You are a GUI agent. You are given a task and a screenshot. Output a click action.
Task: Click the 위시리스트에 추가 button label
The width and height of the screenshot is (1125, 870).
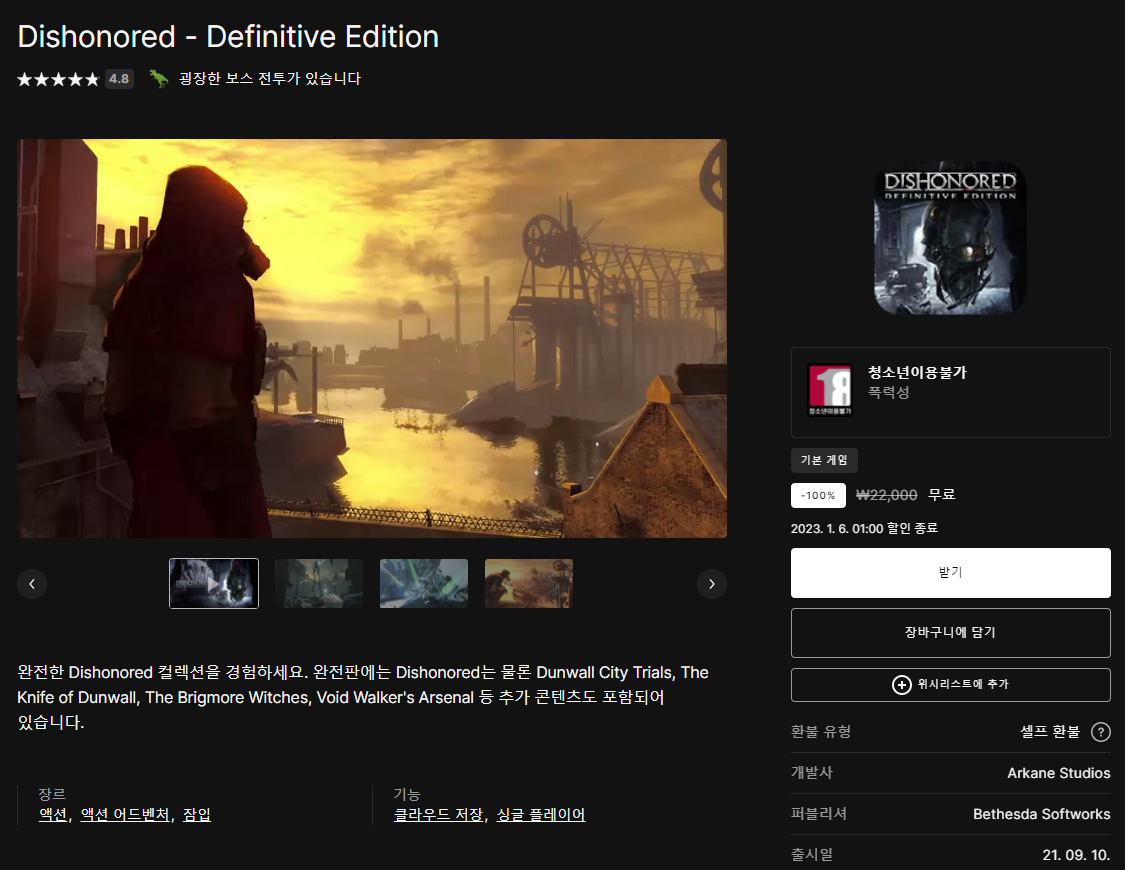(x=963, y=684)
